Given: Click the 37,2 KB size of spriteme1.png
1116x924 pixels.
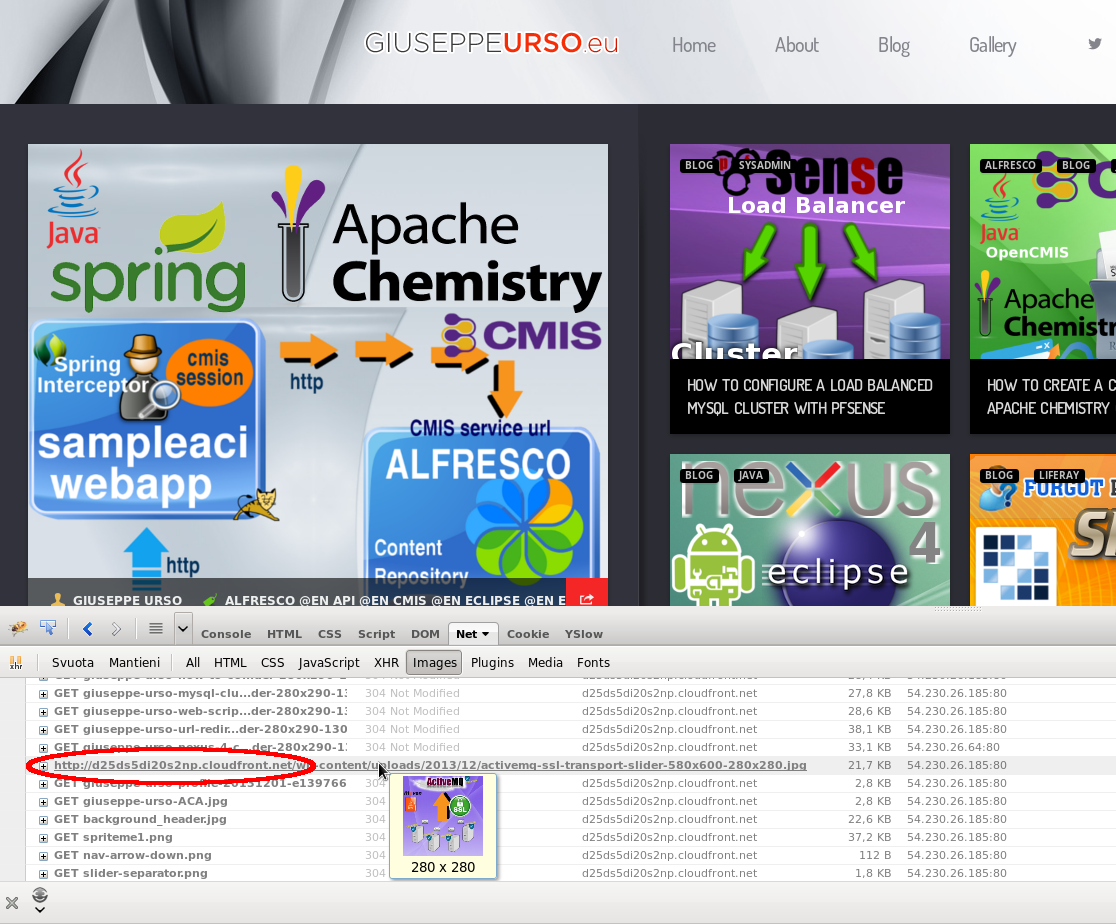Looking at the screenshot, I should point(869,838).
